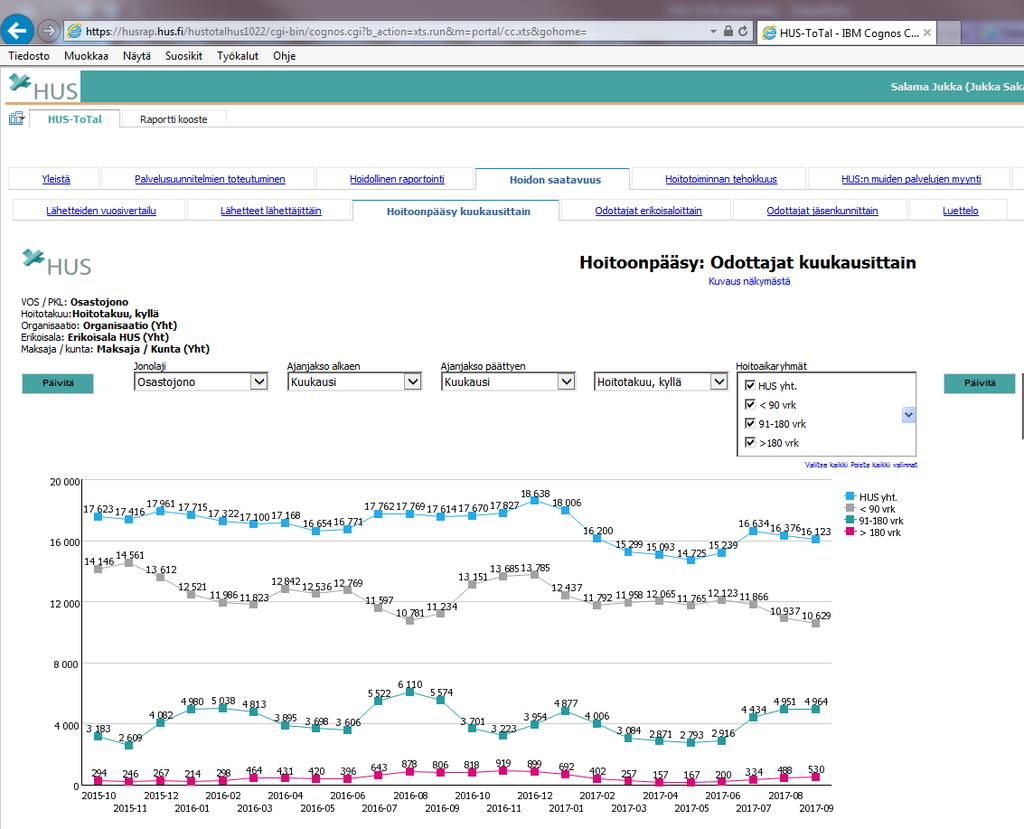The width and height of the screenshot is (1024, 829).
Task: Open Lähetteiden vuosivertailu sub-tab
Action: (101, 210)
